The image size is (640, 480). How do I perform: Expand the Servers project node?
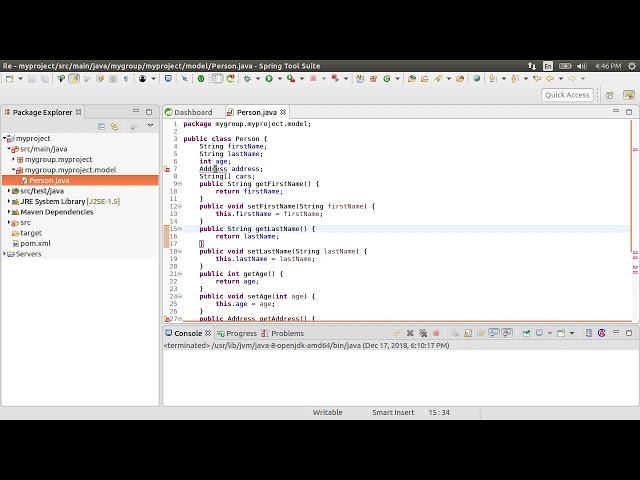[x=4, y=254]
